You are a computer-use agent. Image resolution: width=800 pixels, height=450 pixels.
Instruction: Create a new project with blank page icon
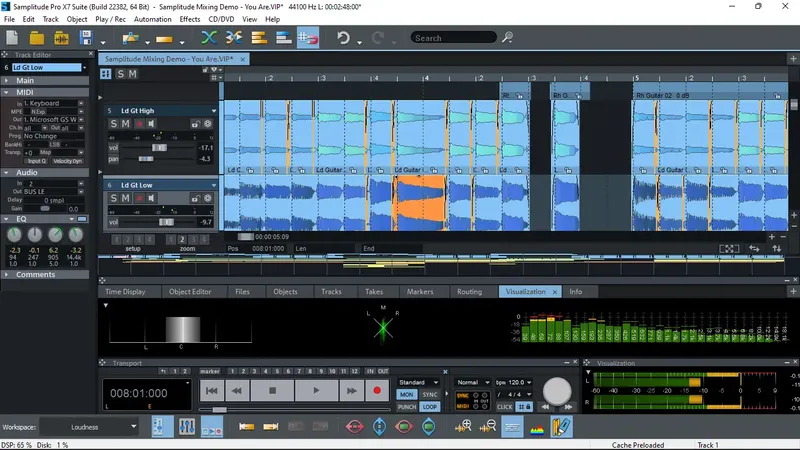12,38
